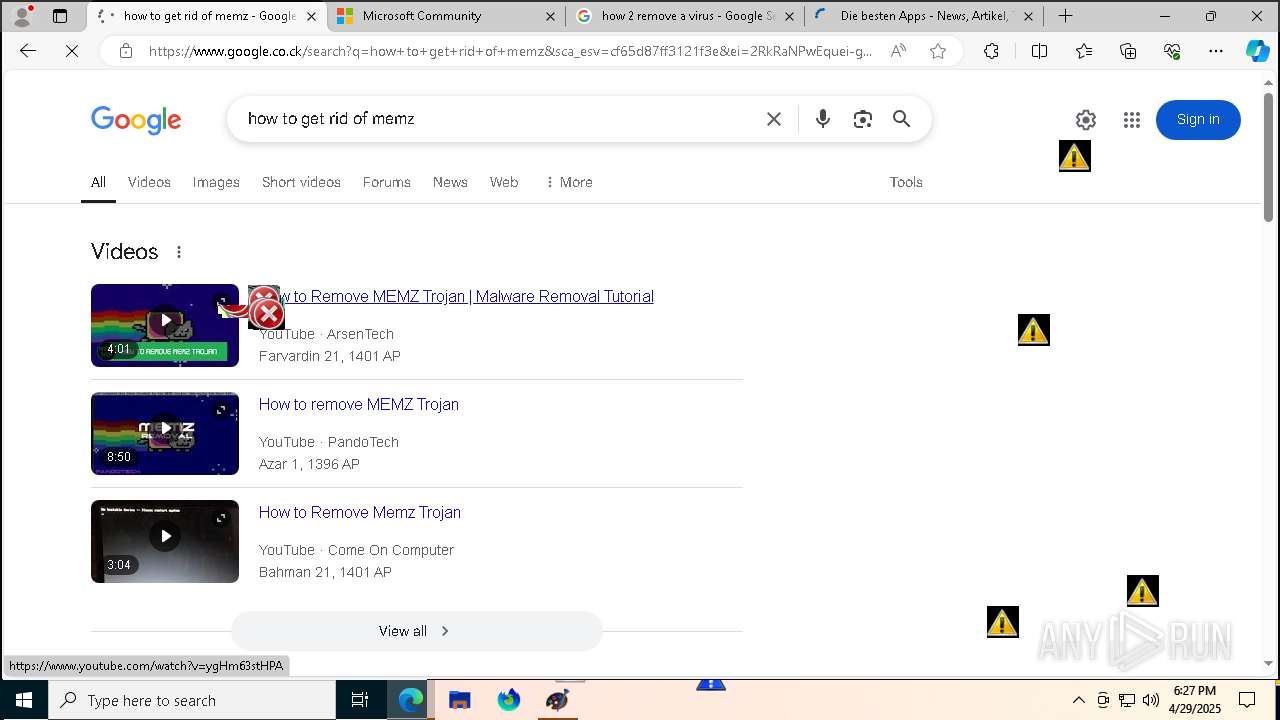Switch to the Web results tab
1280x720 pixels.
pyautogui.click(x=504, y=182)
